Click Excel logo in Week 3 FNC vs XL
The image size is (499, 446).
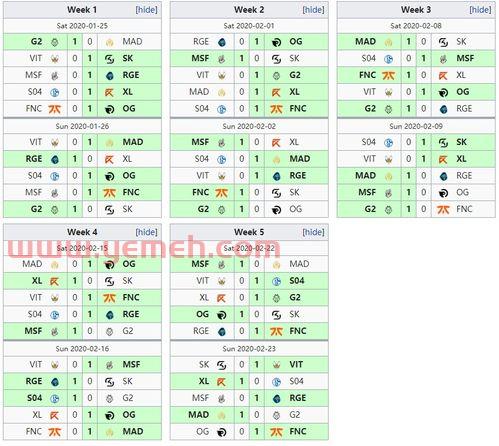(x=443, y=76)
